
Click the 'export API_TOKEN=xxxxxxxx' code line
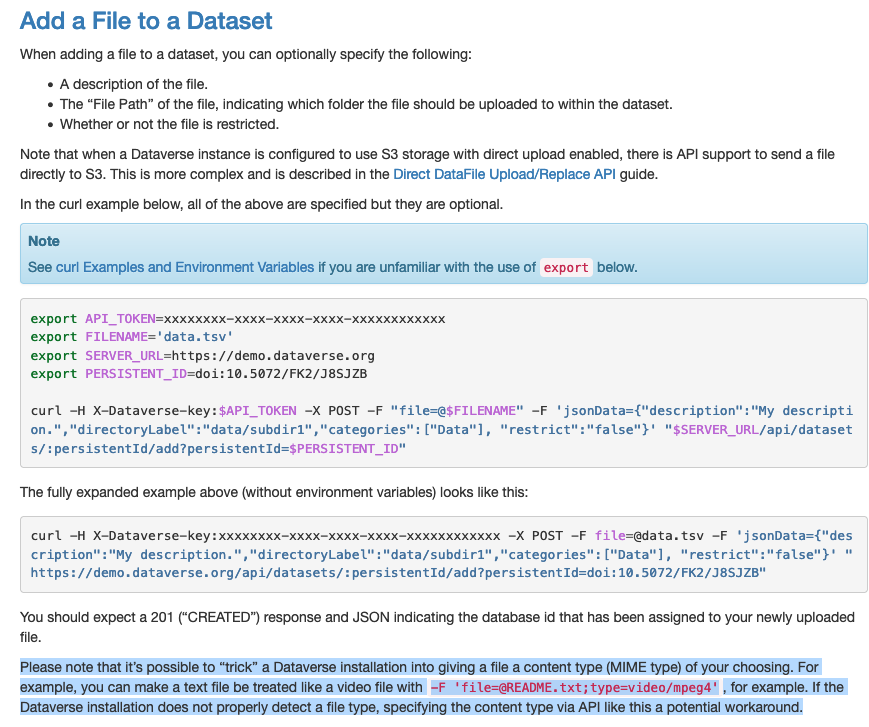pos(238,319)
